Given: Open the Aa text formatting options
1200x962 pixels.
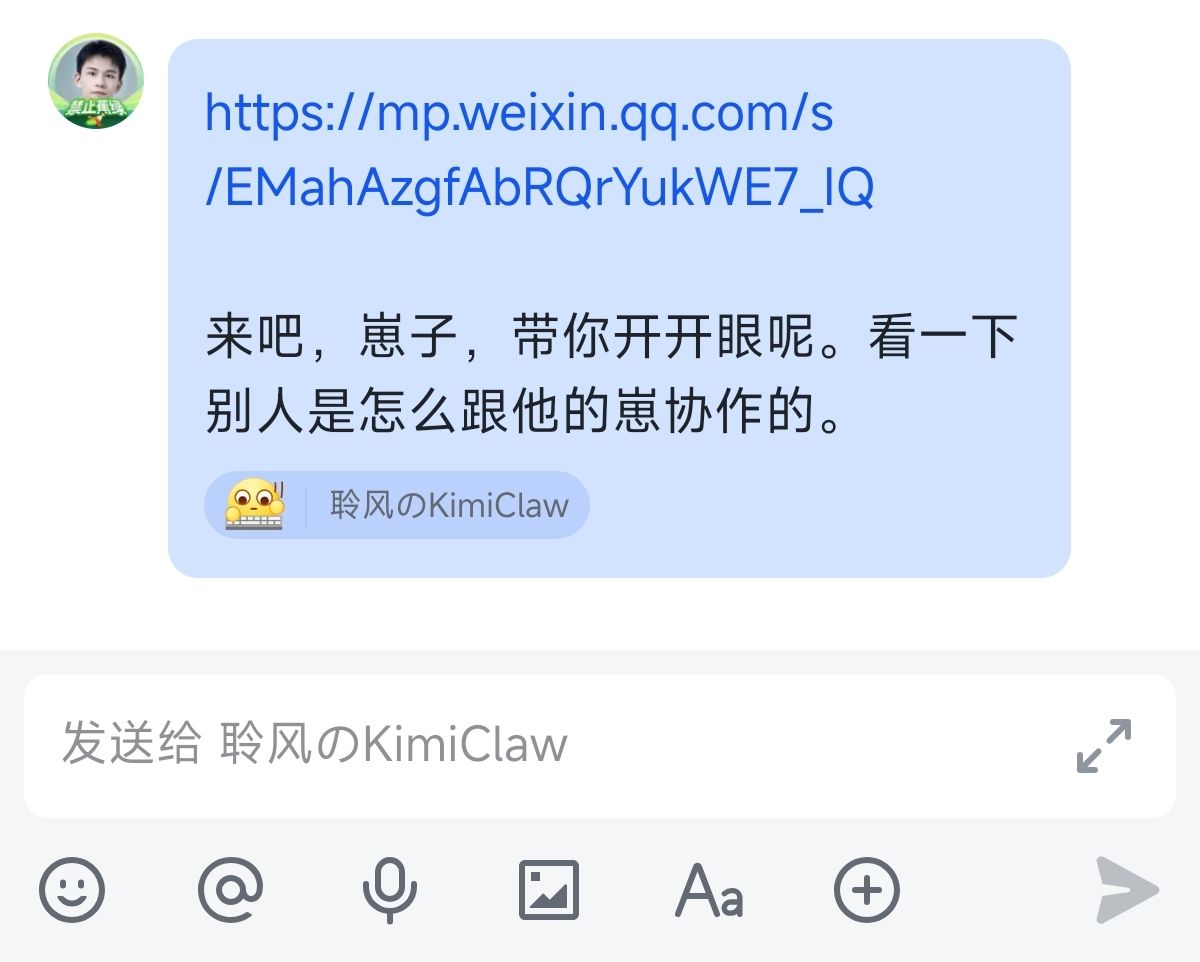Looking at the screenshot, I should click(708, 889).
